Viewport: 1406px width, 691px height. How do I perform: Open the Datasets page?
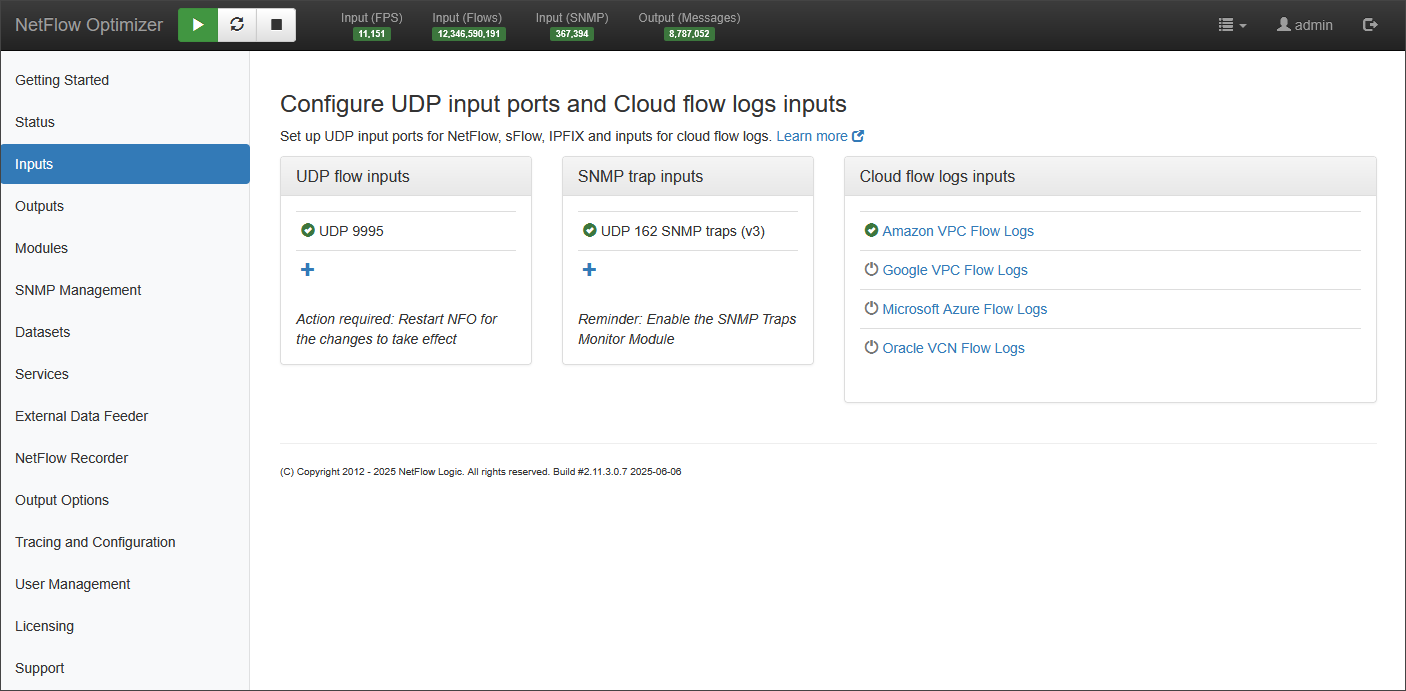point(125,332)
